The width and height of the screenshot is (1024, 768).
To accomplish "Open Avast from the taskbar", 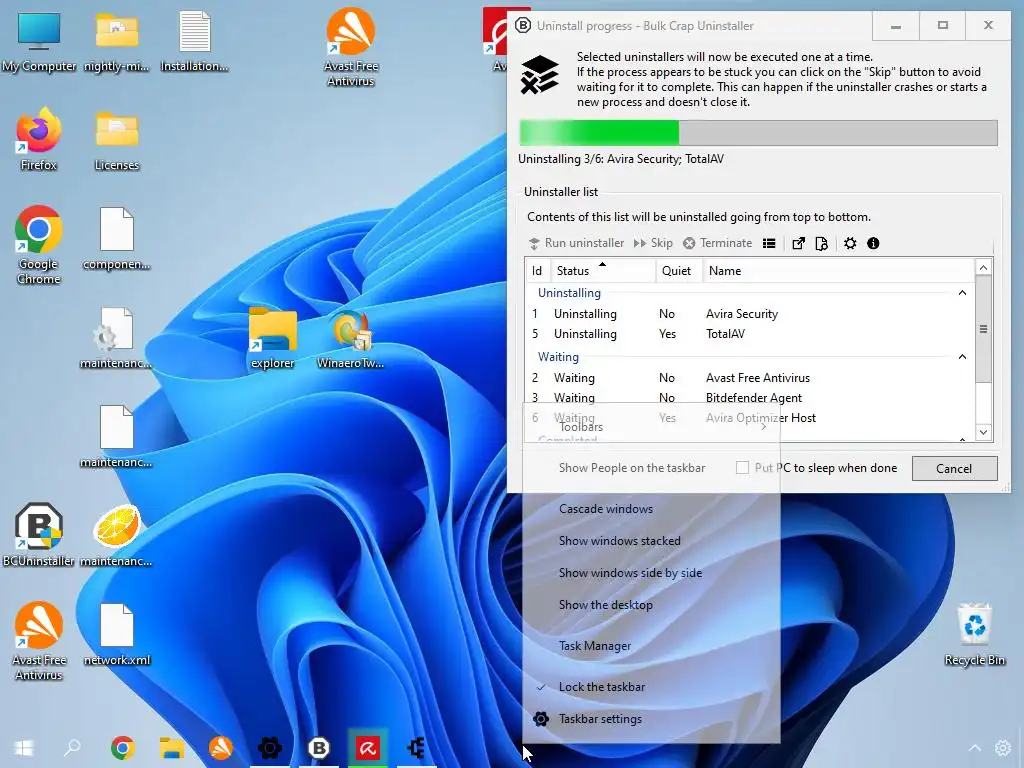I will (x=221, y=748).
